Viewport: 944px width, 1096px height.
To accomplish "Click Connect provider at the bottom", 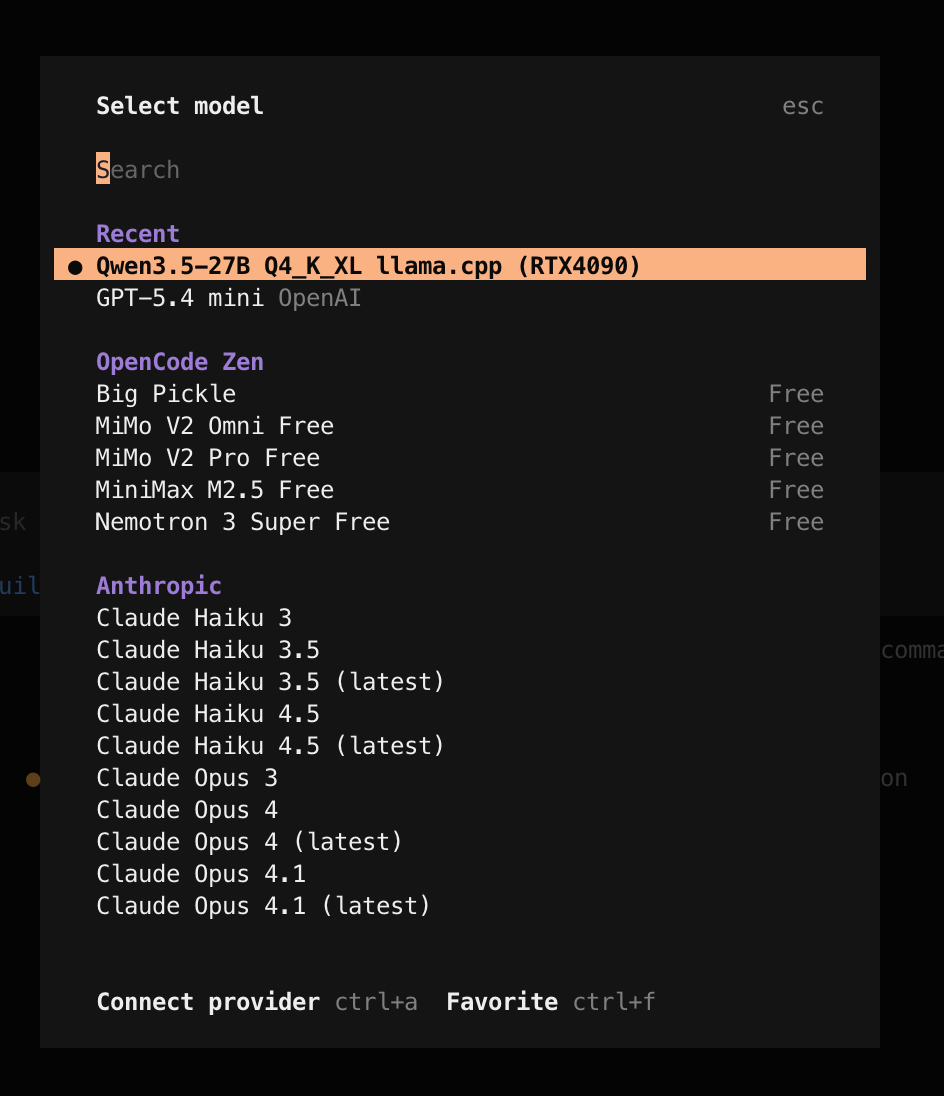I will point(208,1002).
